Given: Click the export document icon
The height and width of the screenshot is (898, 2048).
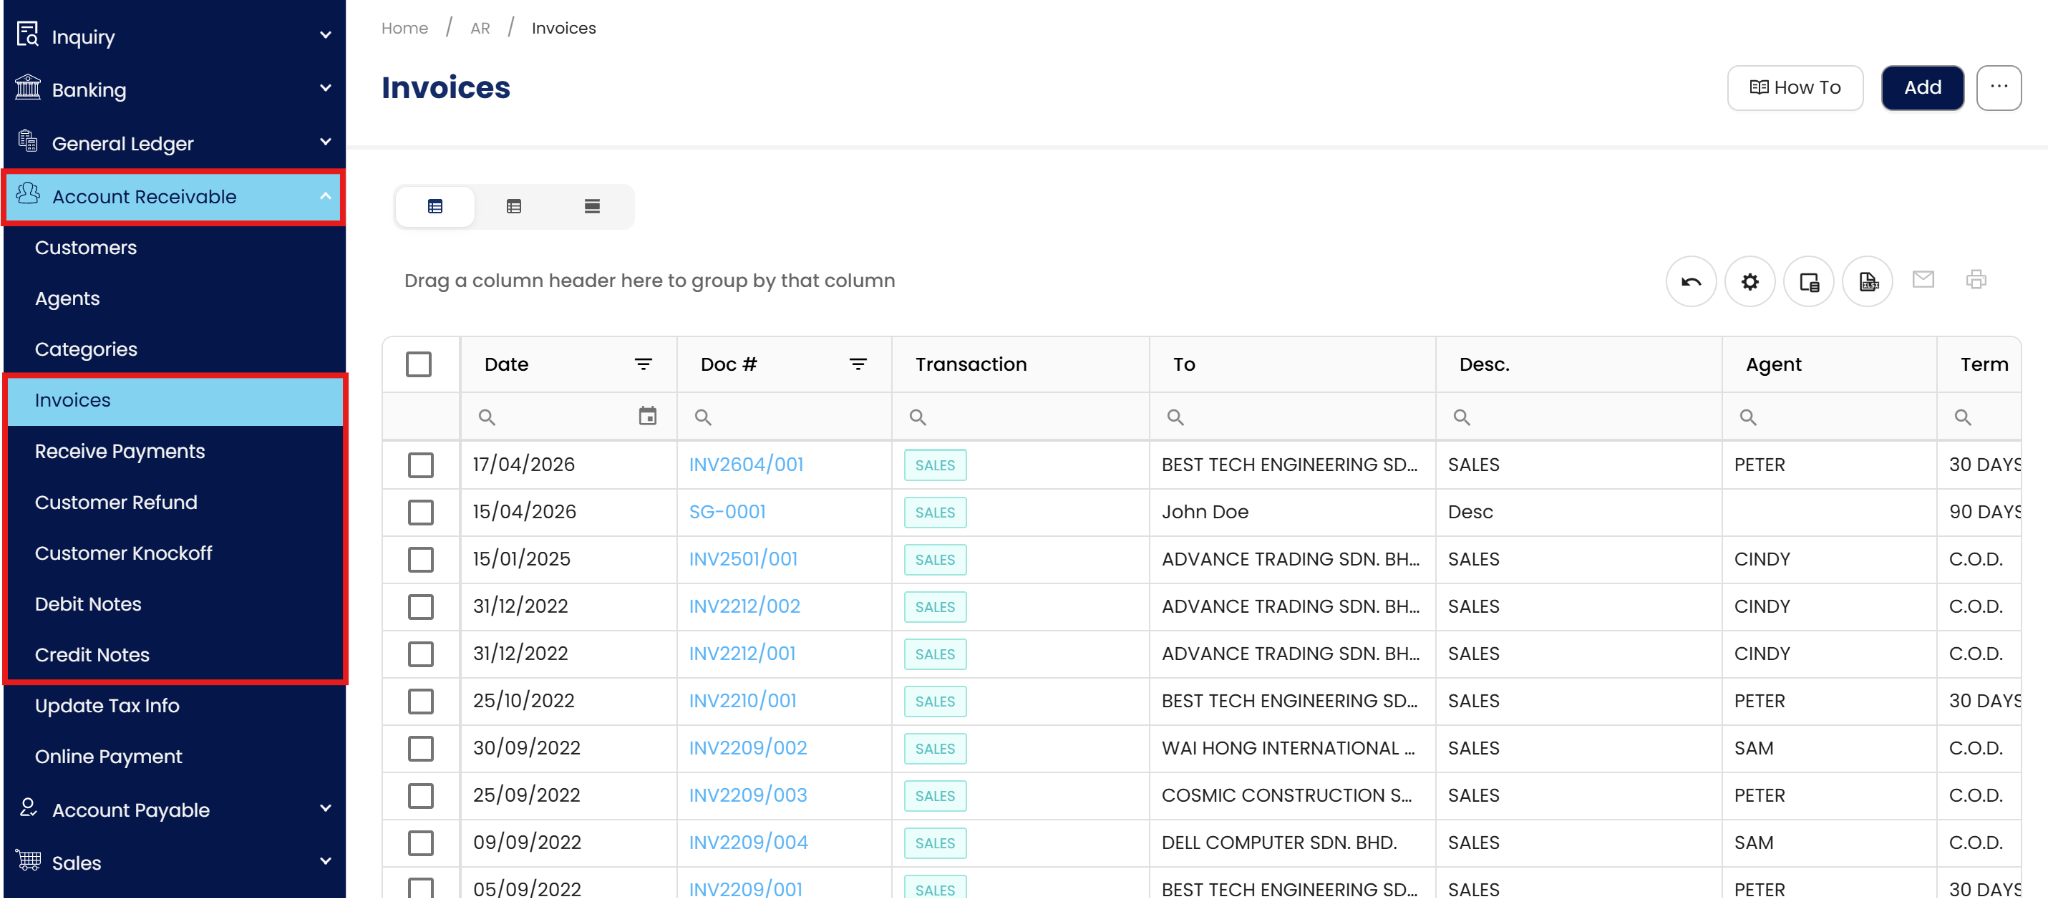Looking at the screenshot, I should tap(1868, 282).
